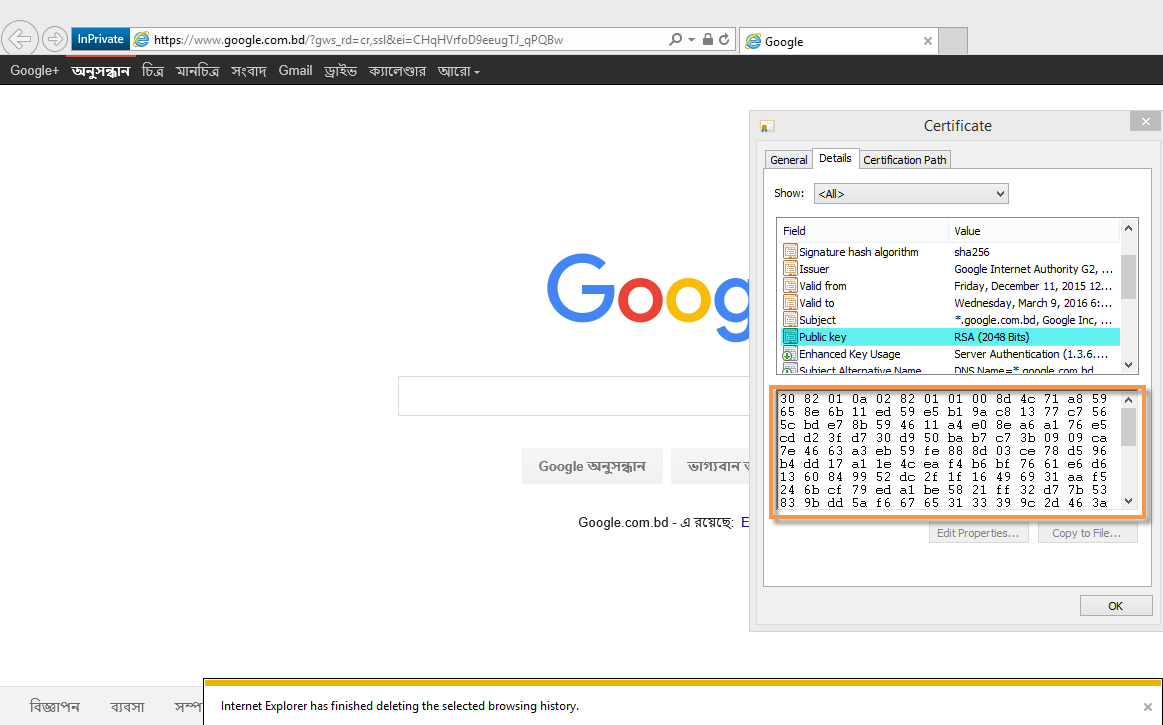The width and height of the screenshot is (1163, 725).
Task: Click the Certificate dialog title icon
Action: (x=767, y=127)
